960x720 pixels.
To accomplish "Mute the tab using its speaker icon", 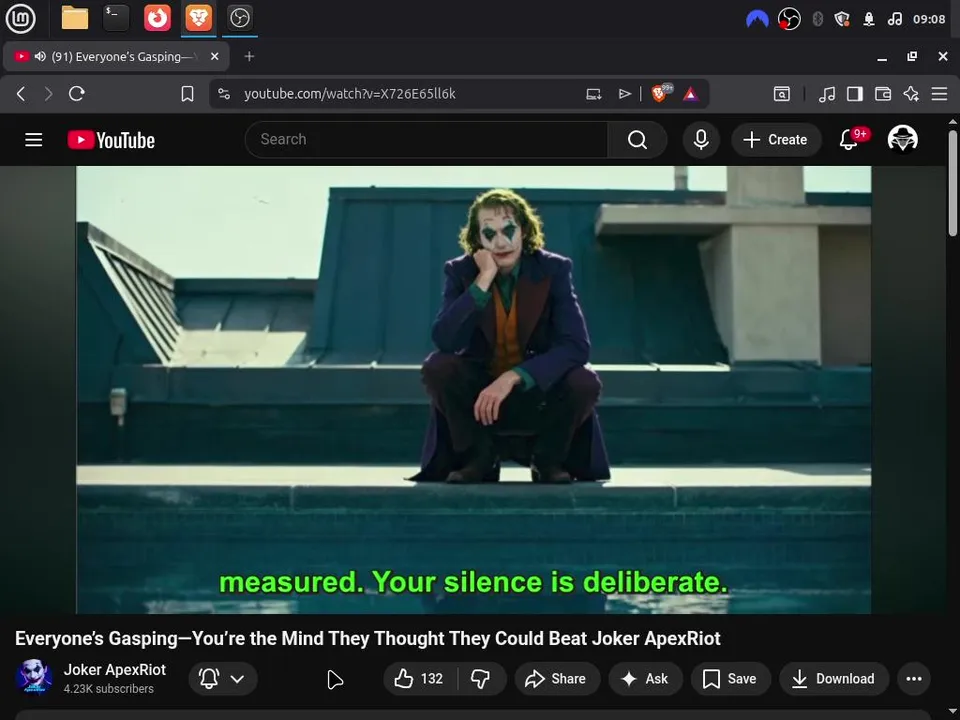I will click(40, 56).
